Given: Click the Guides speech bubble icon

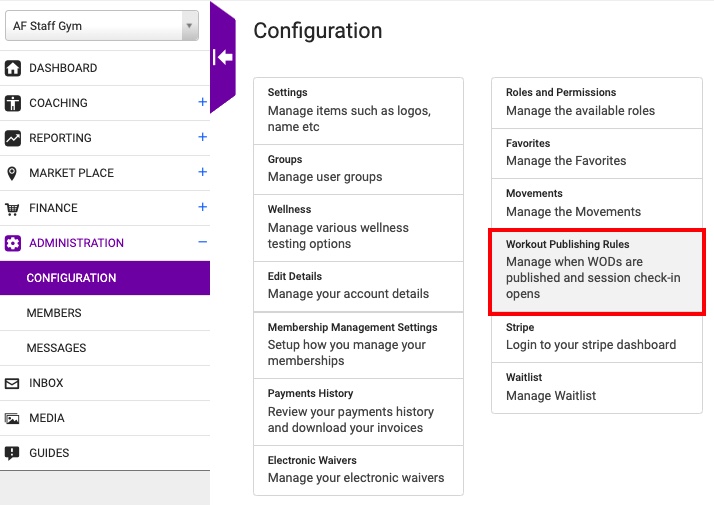Looking at the screenshot, I should pos(12,453).
